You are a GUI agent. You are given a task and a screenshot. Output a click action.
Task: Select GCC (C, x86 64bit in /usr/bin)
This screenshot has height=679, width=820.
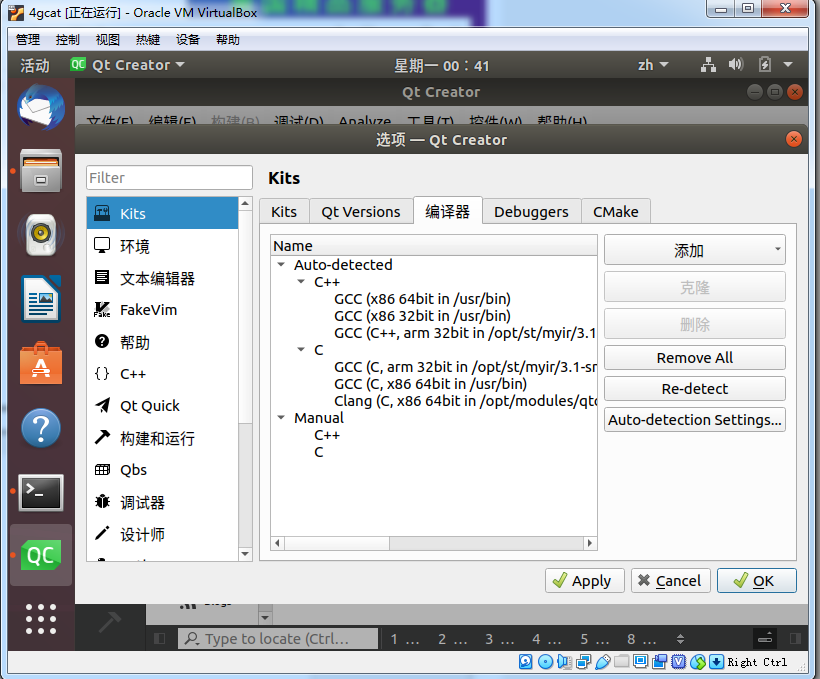point(430,383)
